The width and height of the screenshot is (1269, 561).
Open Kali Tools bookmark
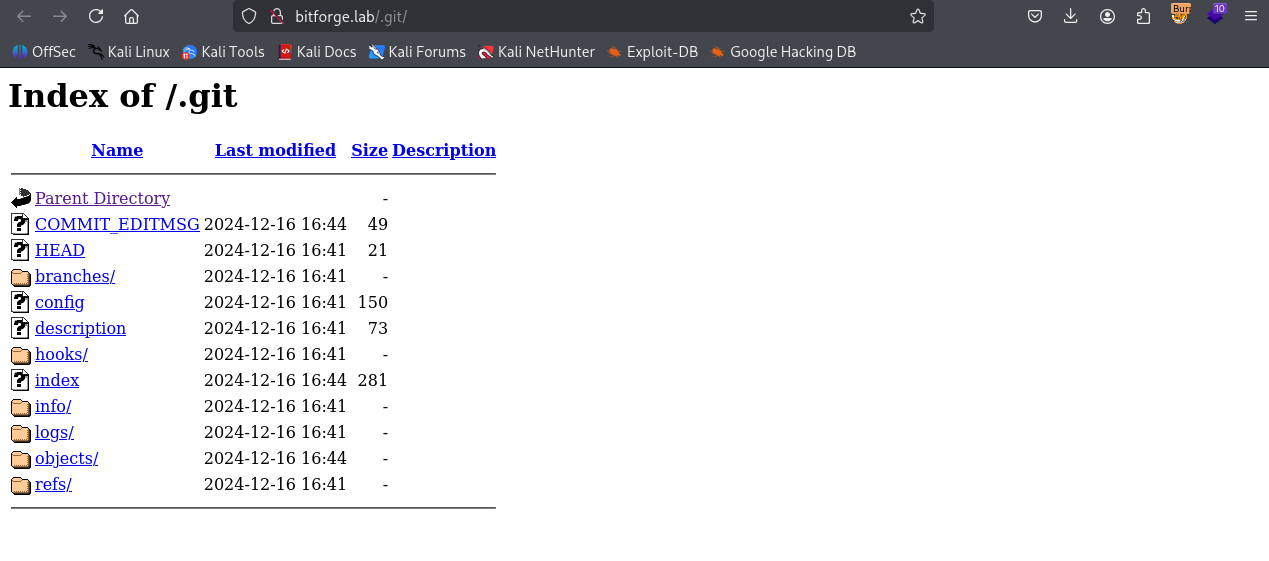tap(223, 52)
